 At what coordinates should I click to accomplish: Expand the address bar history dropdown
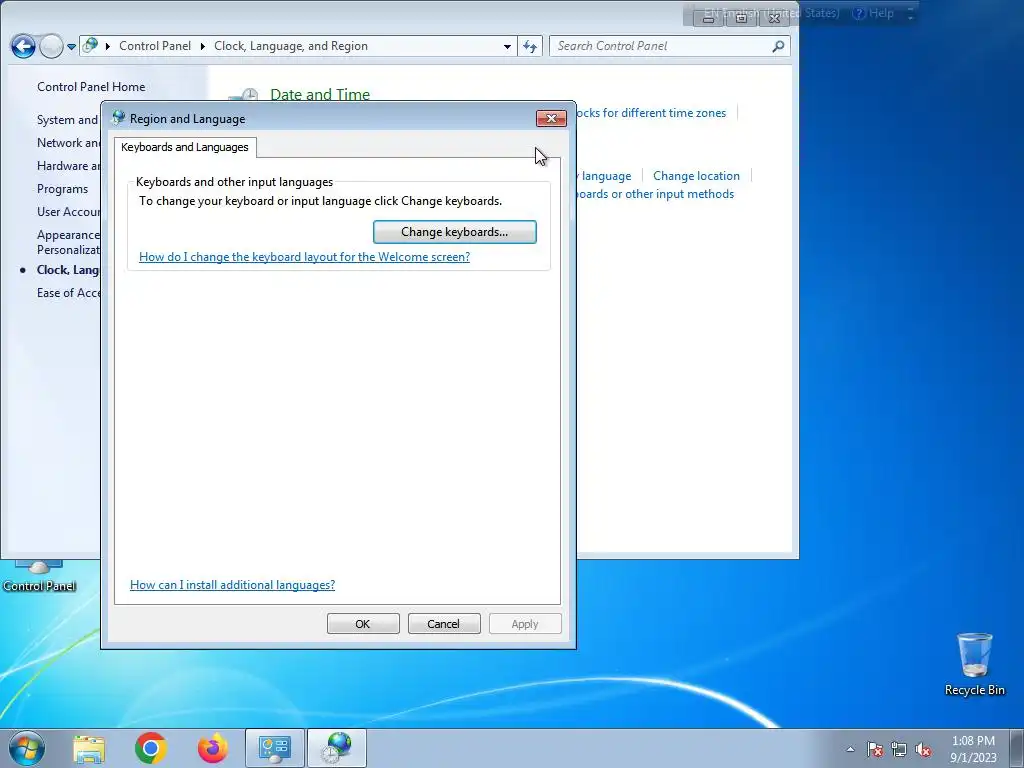pos(507,46)
